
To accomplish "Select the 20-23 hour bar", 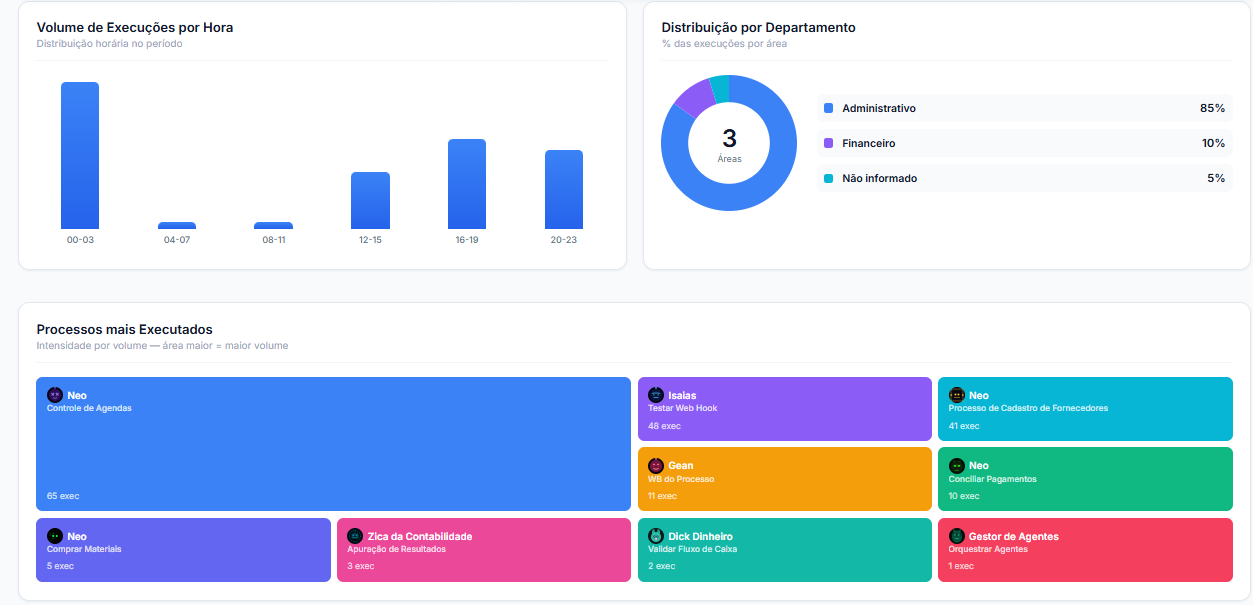I will (564, 189).
